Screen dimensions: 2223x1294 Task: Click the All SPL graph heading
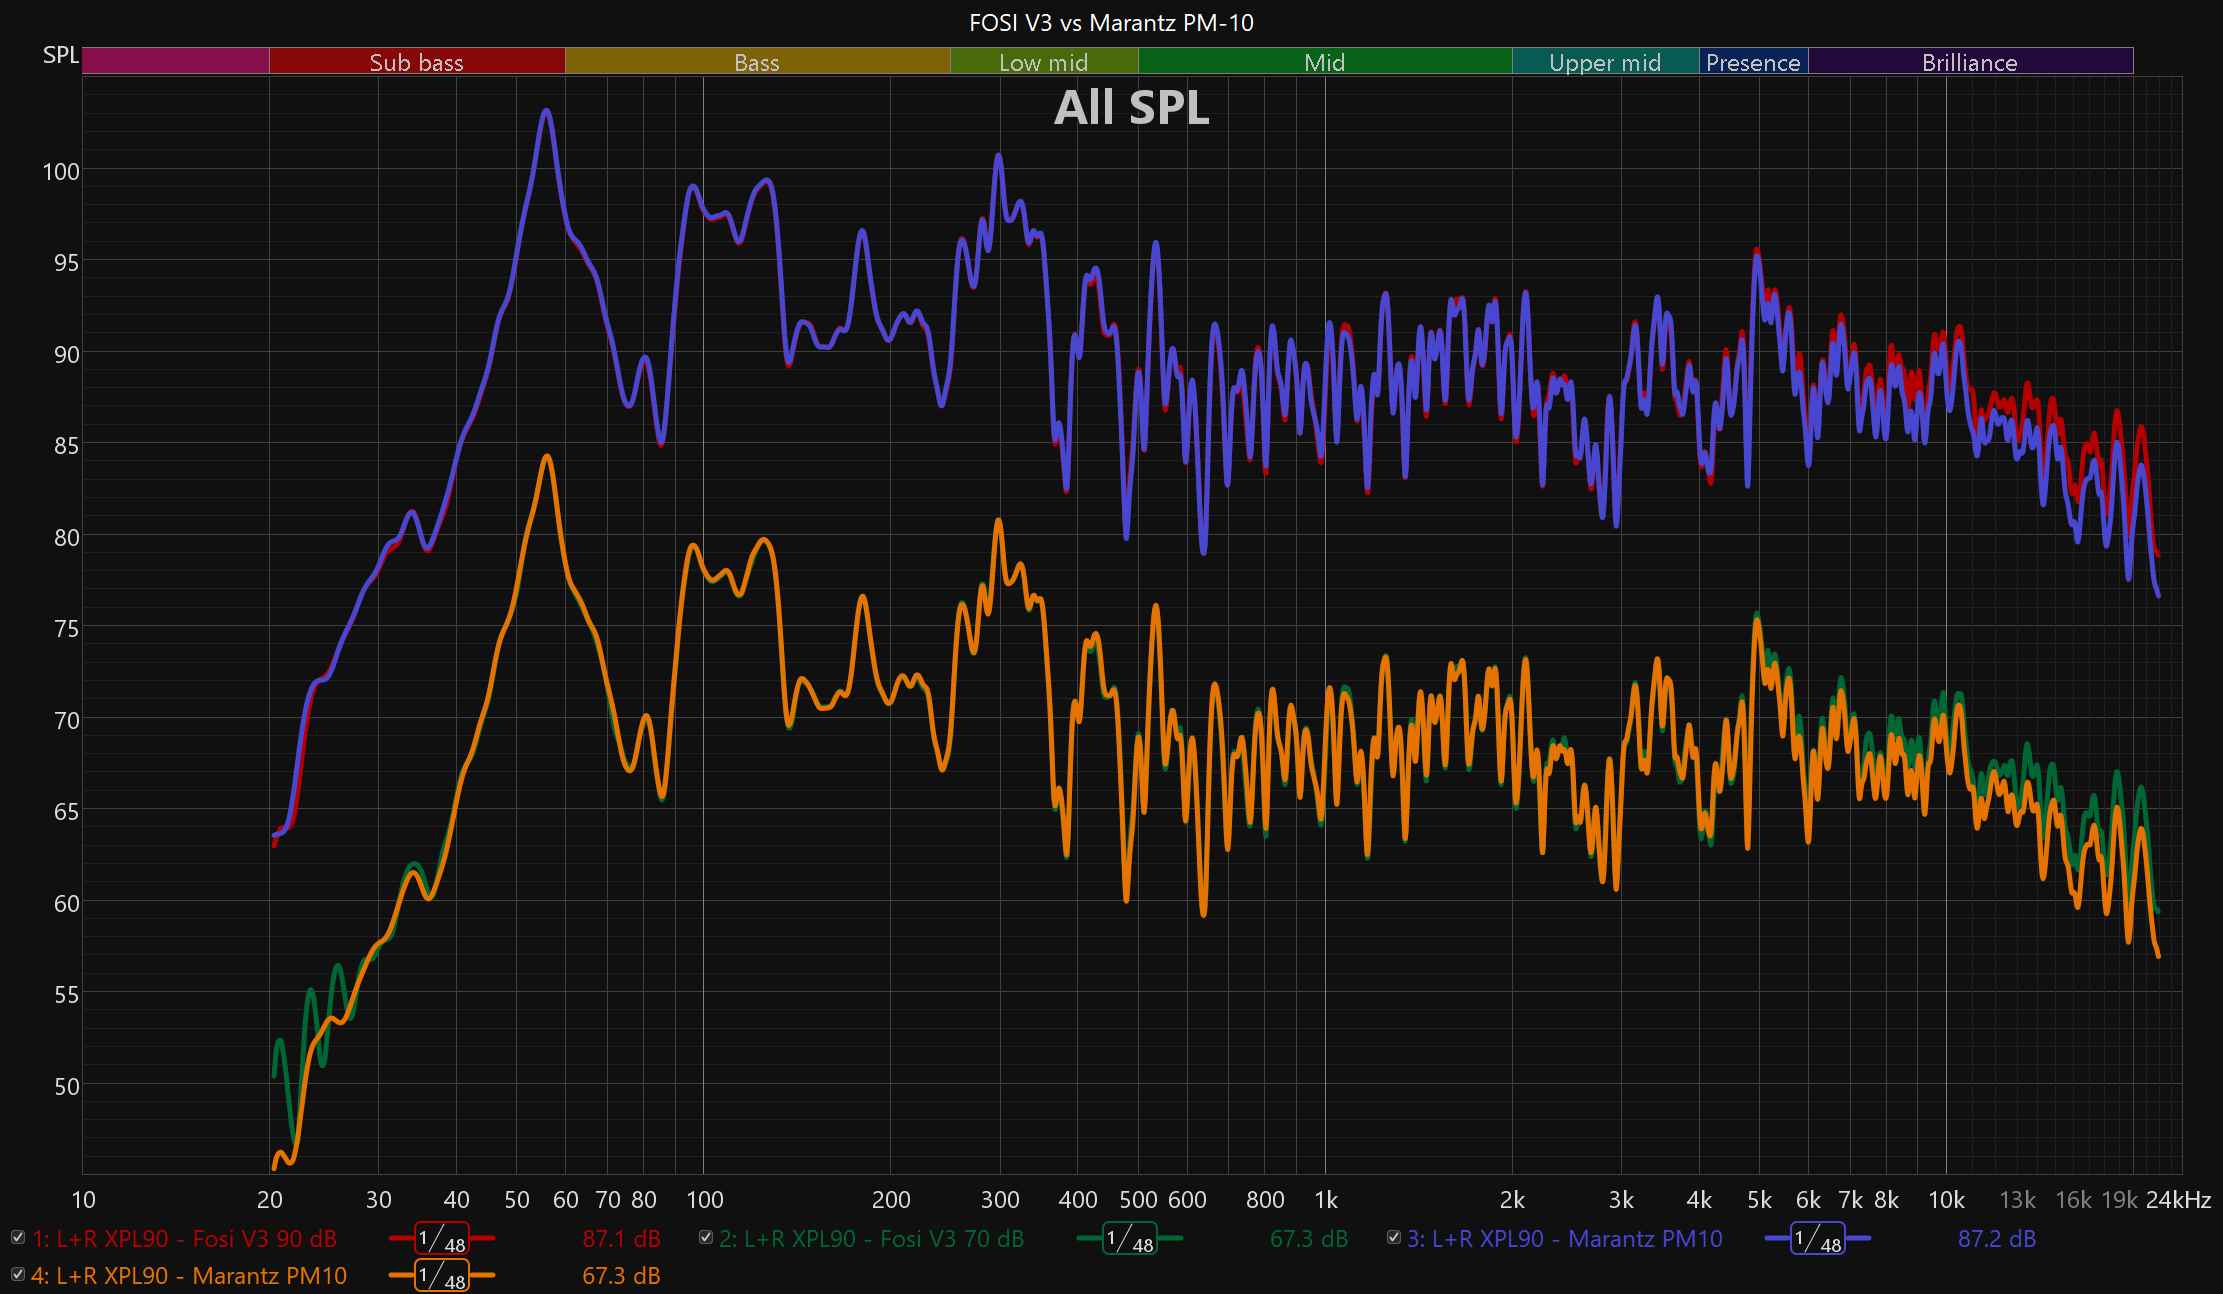1132,107
